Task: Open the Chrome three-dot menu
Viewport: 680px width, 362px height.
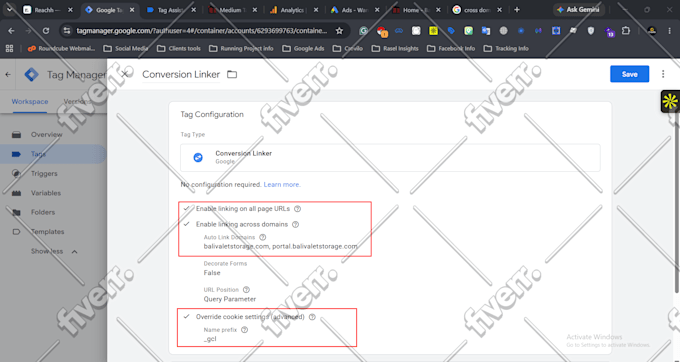Action: click(x=670, y=31)
